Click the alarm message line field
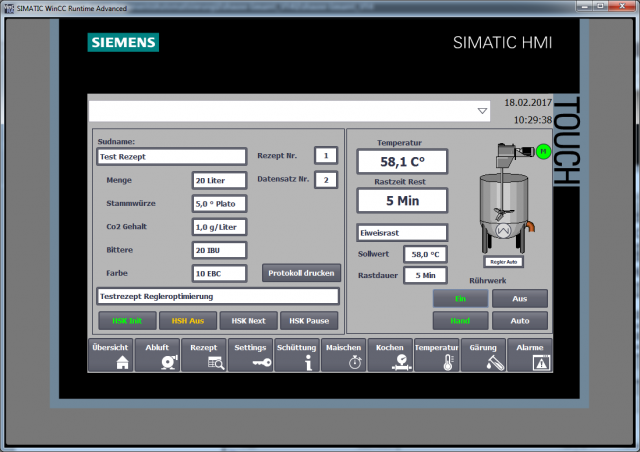Viewport: 640px width, 452px height. pos(289,111)
